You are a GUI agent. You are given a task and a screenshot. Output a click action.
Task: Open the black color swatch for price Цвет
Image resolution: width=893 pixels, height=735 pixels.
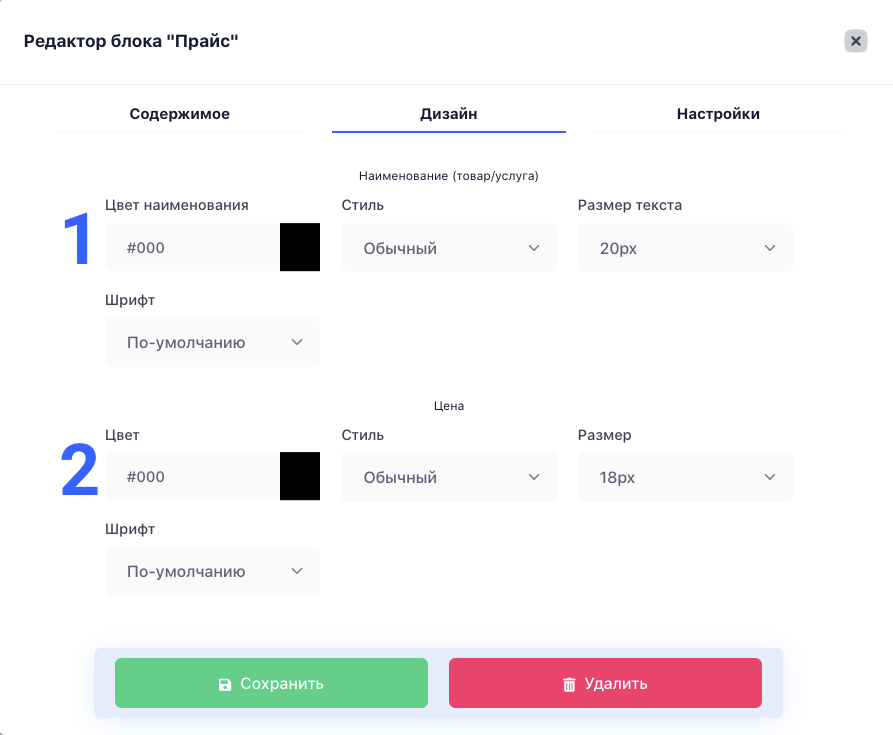[x=300, y=477]
